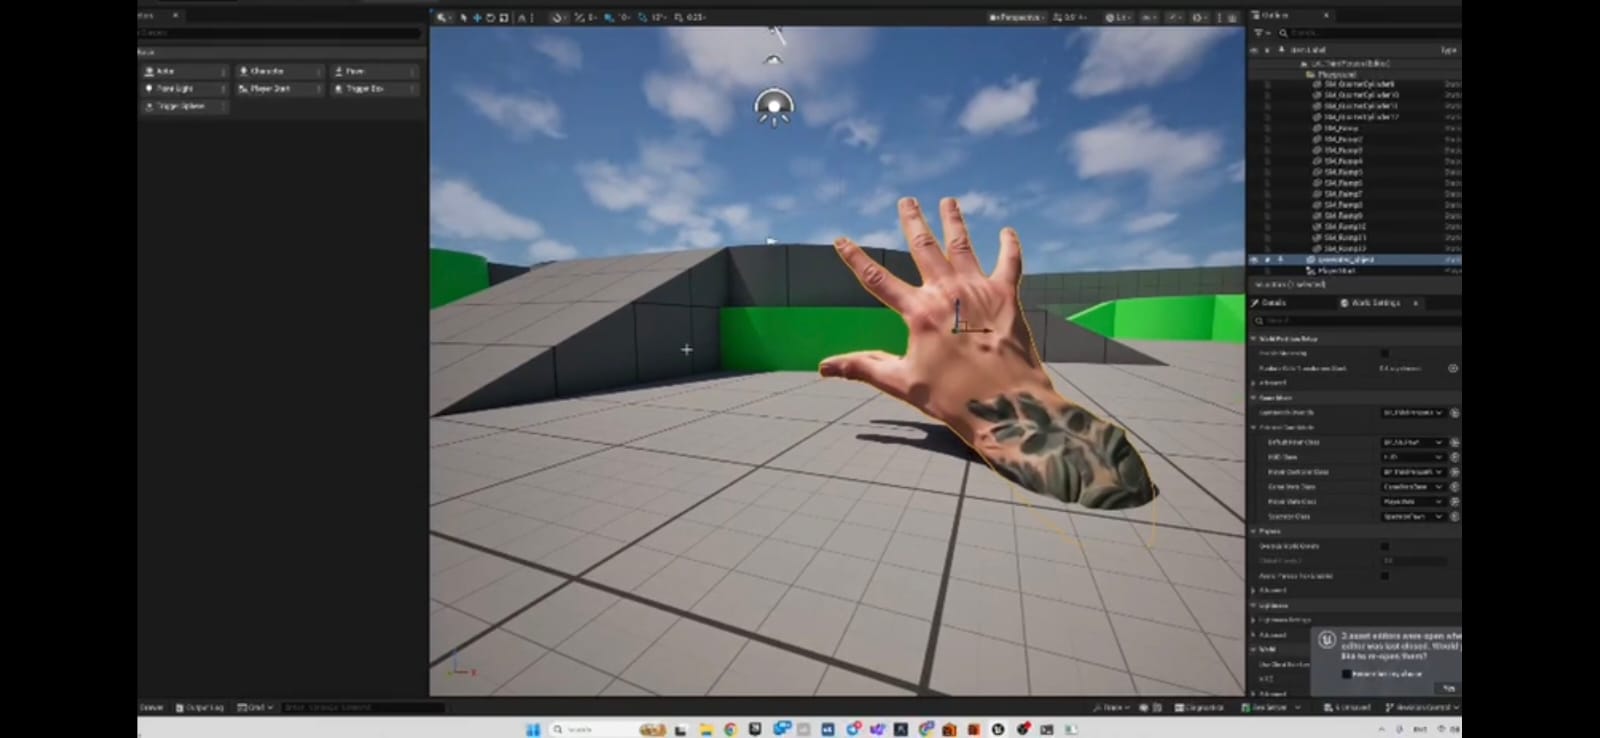Check Remember my choice in notification

(x=1346, y=674)
